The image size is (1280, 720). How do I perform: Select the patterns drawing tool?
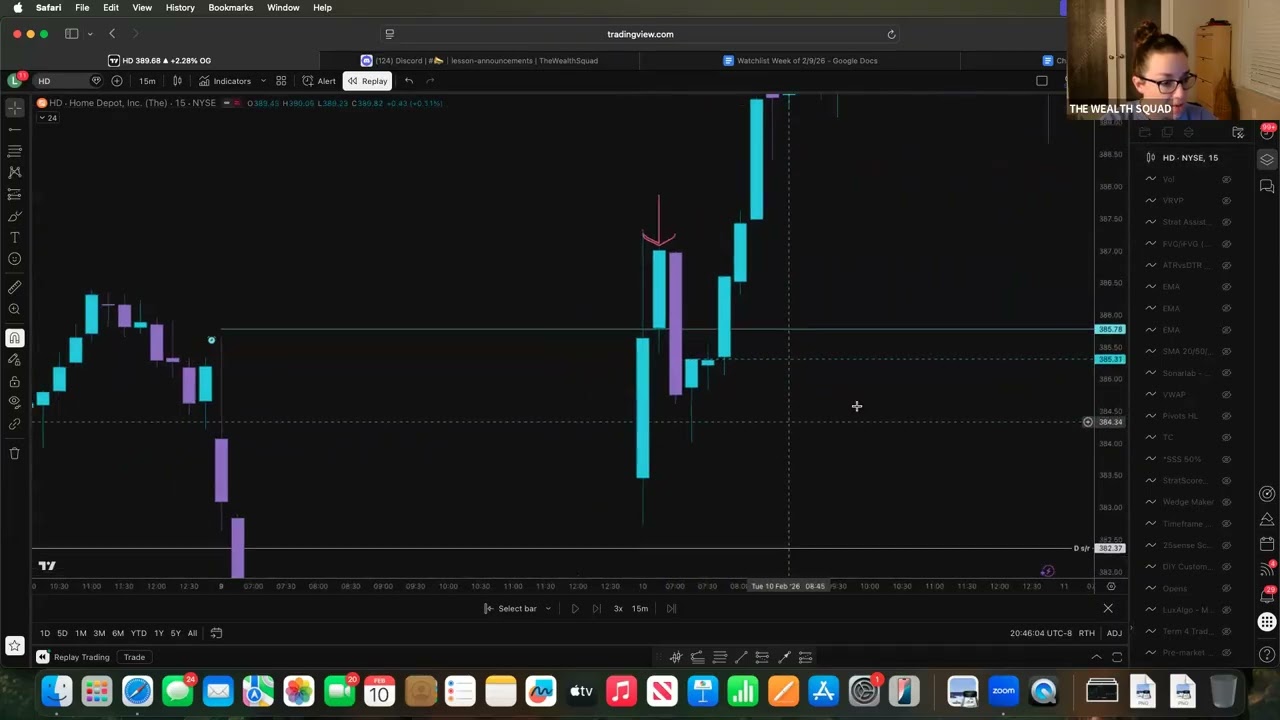pyautogui.click(x=15, y=173)
